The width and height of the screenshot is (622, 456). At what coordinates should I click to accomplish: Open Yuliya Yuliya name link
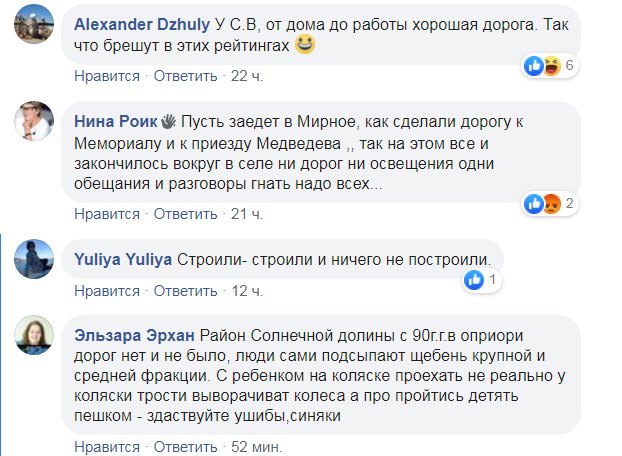(122, 260)
